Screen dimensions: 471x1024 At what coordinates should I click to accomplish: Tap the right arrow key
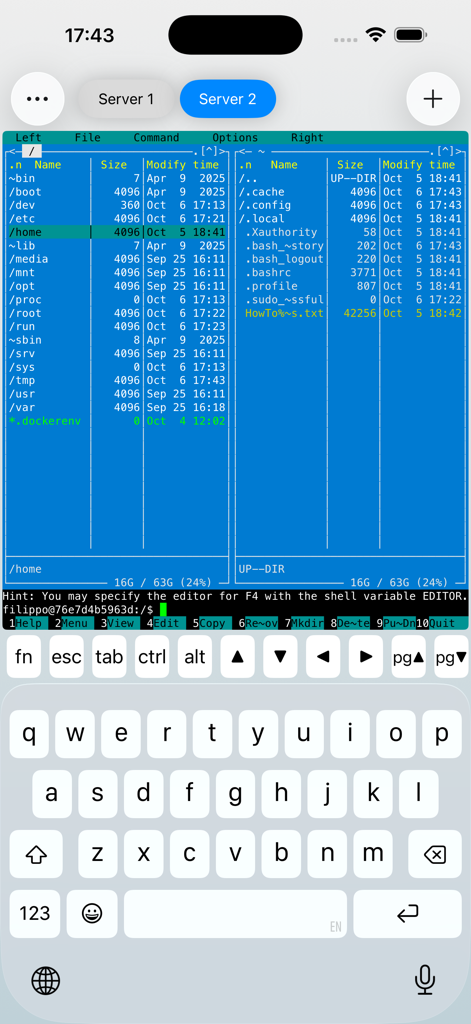tap(366, 656)
